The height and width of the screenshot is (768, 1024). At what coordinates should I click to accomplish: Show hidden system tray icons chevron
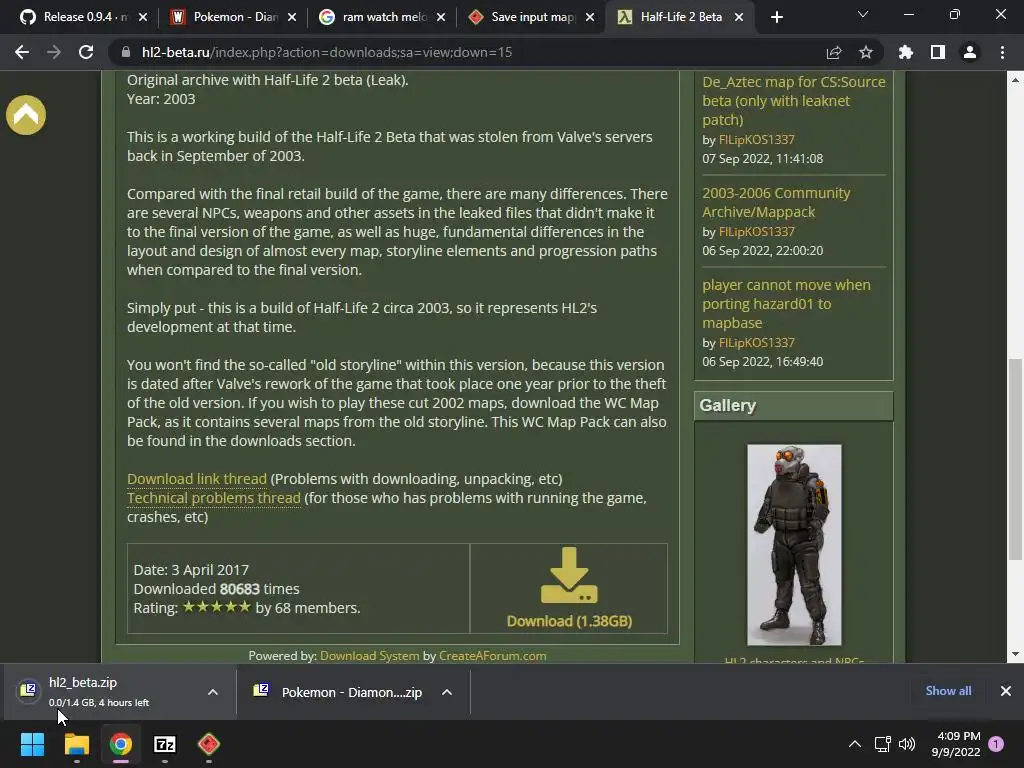pos(854,744)
